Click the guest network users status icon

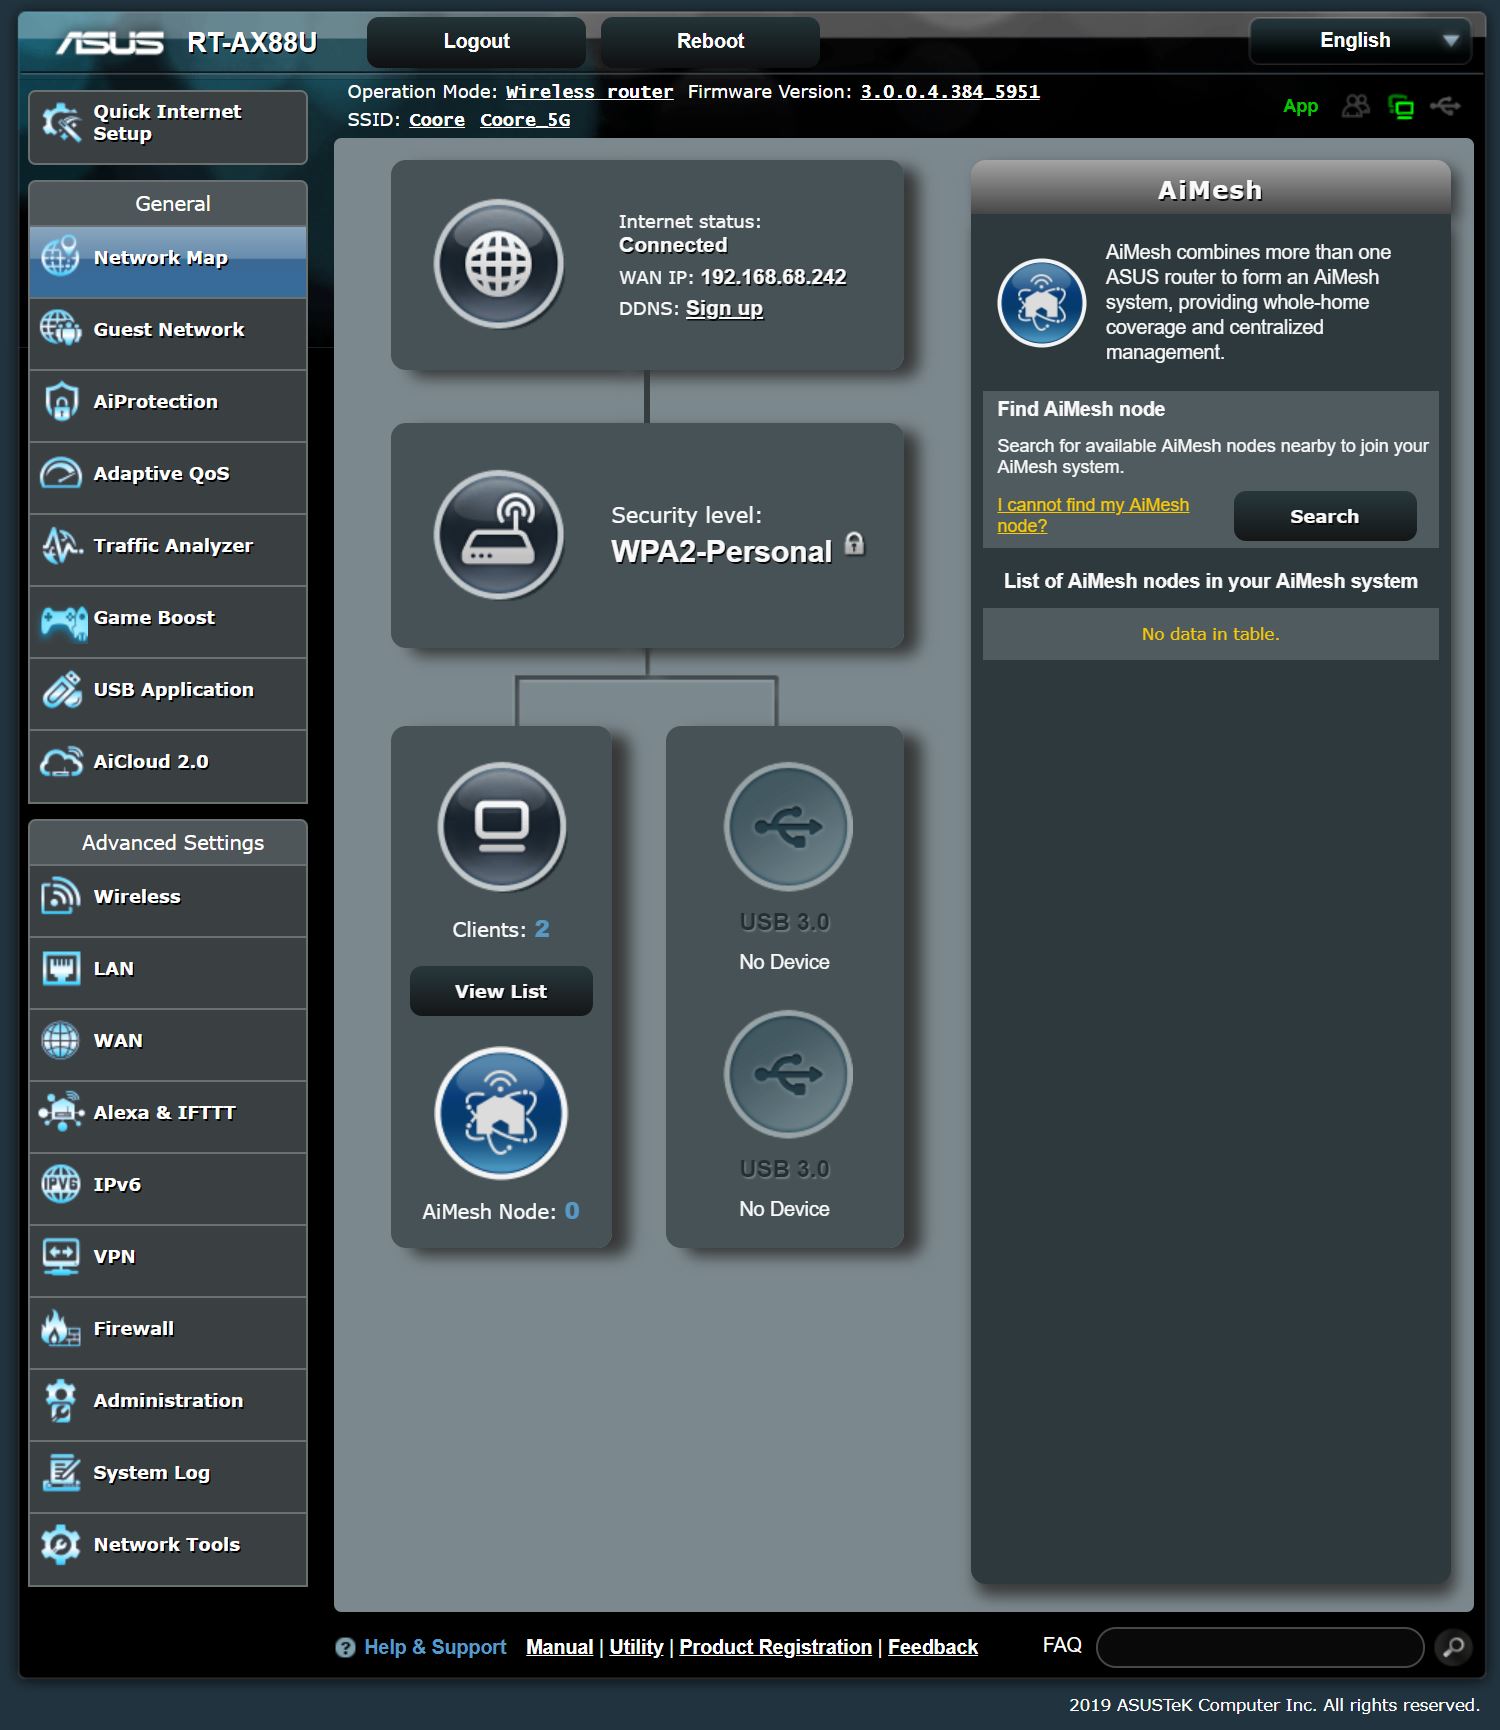coord(1356,106)
